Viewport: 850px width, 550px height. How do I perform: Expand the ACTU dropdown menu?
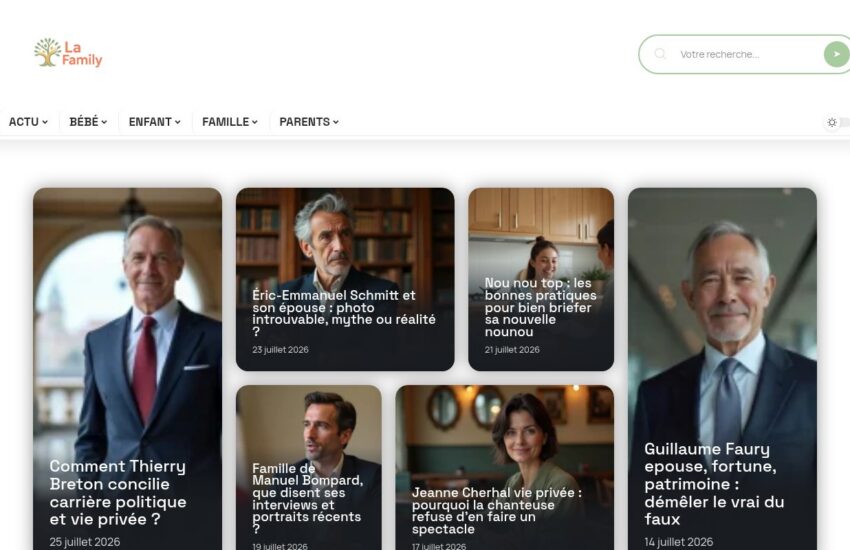click(x=28, y=122)
